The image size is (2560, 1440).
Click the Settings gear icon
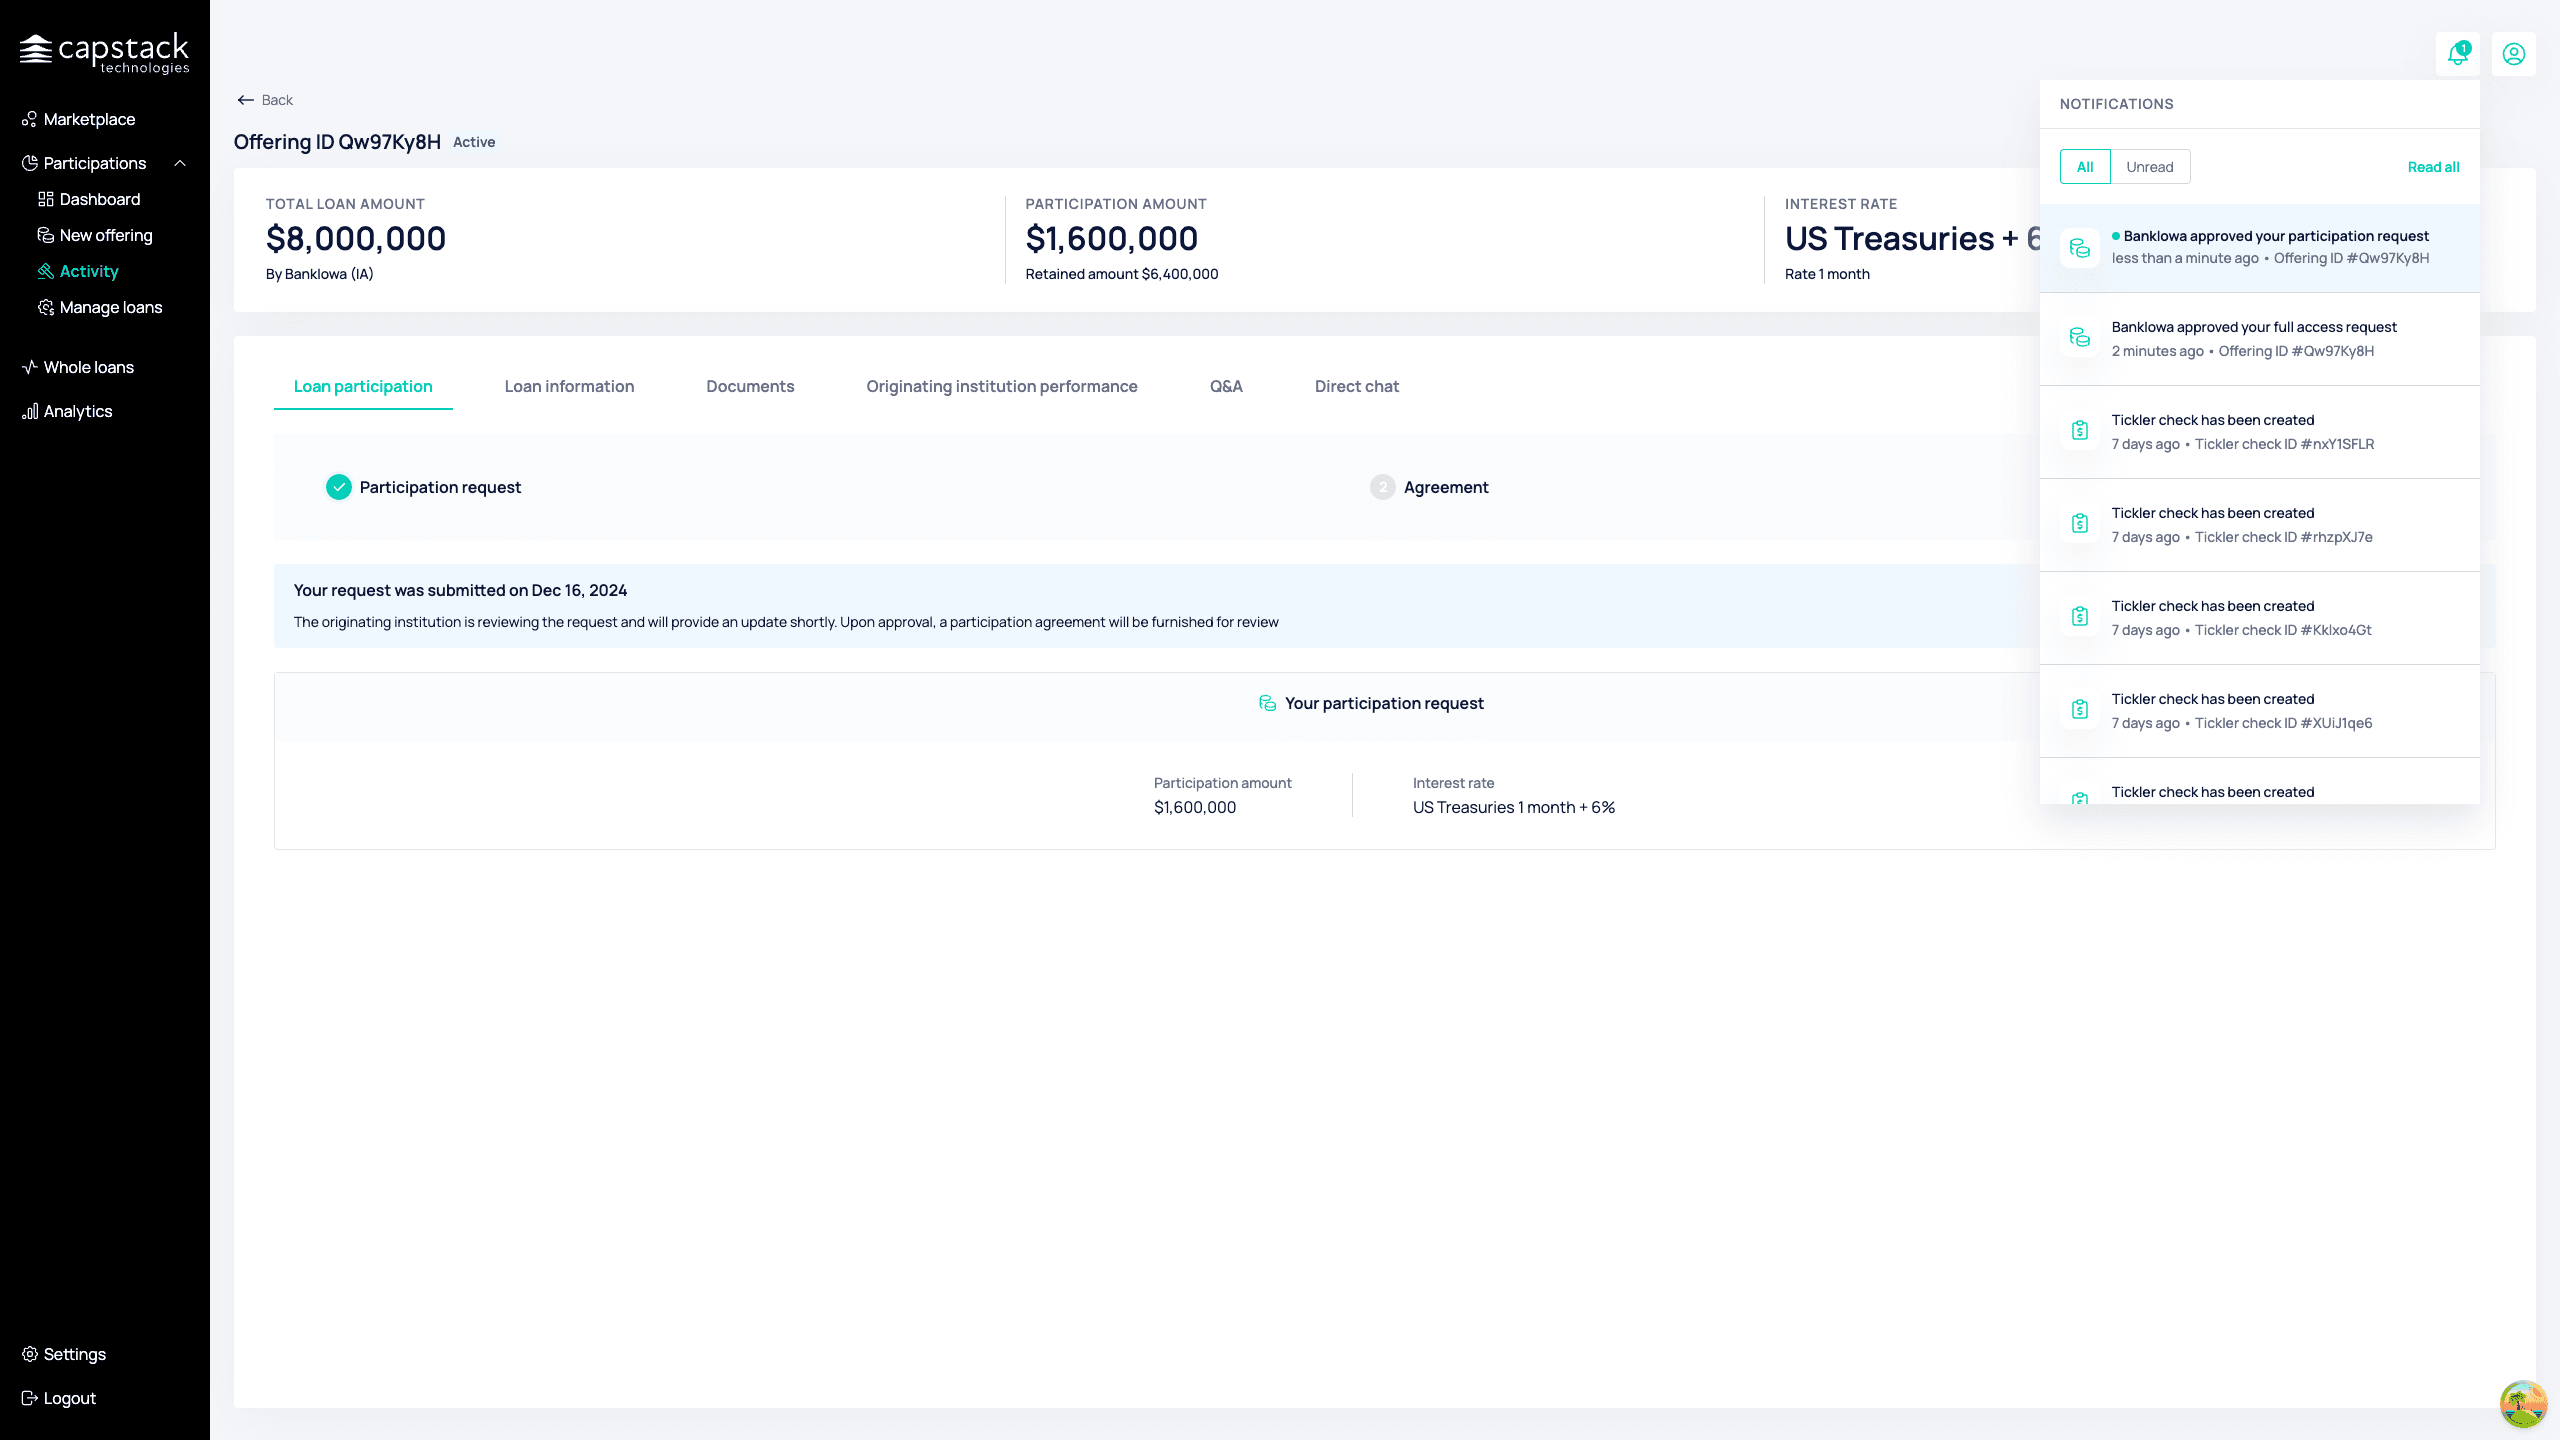pyautogui.click(x=30, y=1354)
